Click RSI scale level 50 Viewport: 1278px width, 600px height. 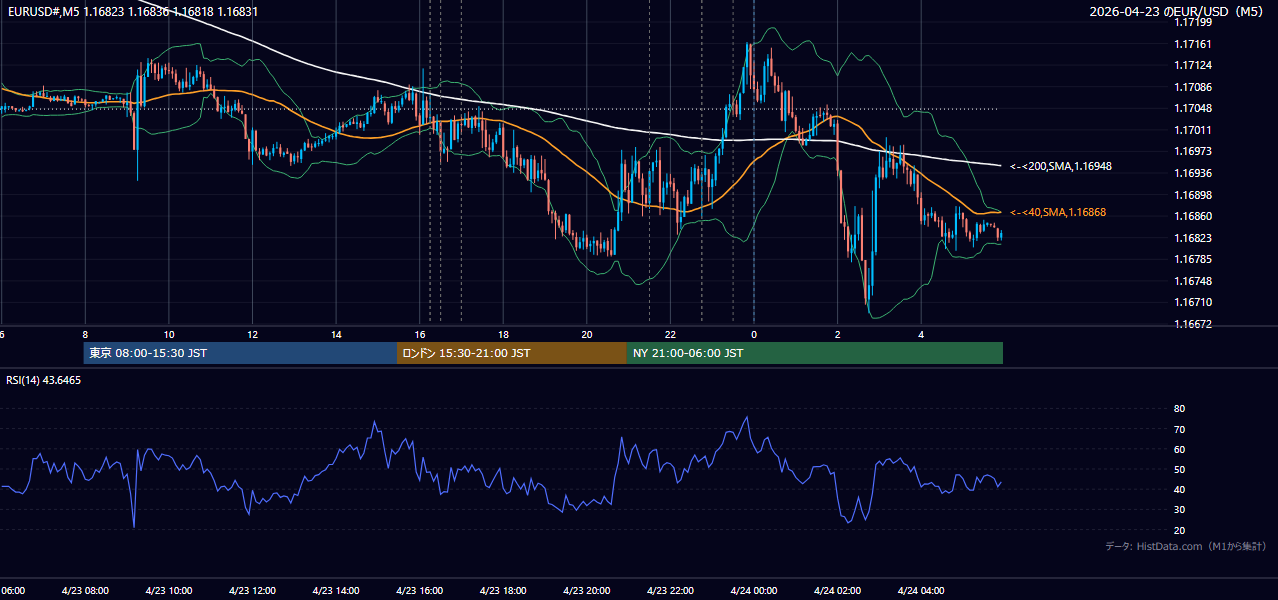(x=1180, y=469)
